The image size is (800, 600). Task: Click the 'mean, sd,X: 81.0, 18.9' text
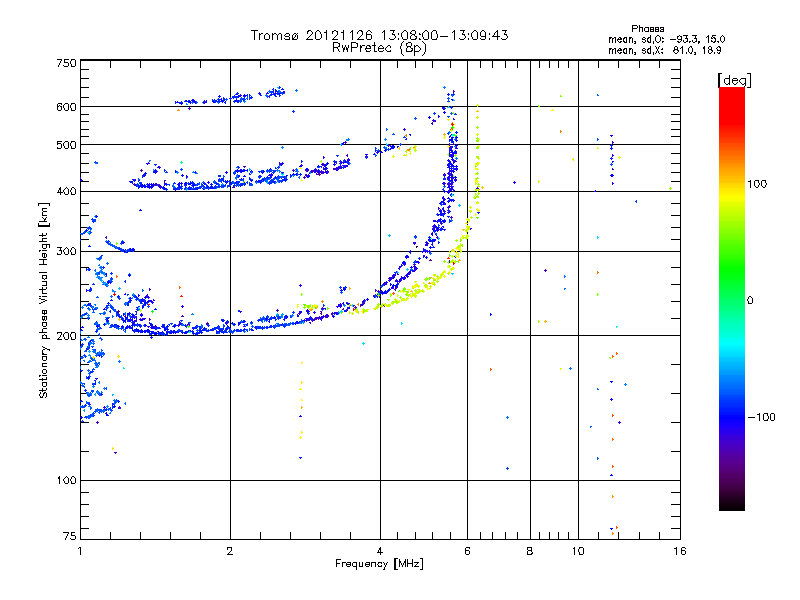pyautogui.click(x=664, y=51)
